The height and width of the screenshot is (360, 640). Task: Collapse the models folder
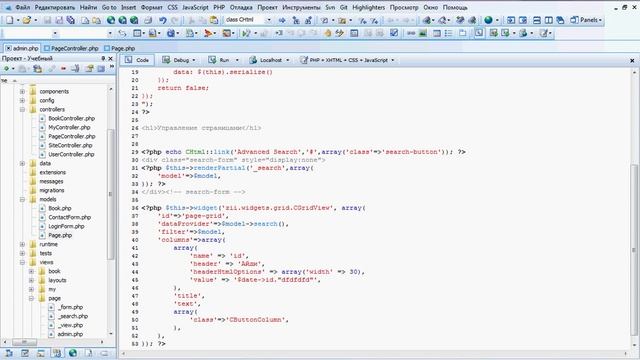coord(22,199)
